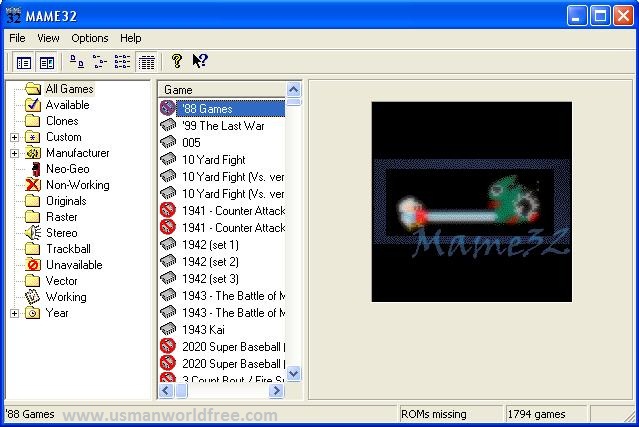
Task: Expand the Custom tree node
Action: 14,137
